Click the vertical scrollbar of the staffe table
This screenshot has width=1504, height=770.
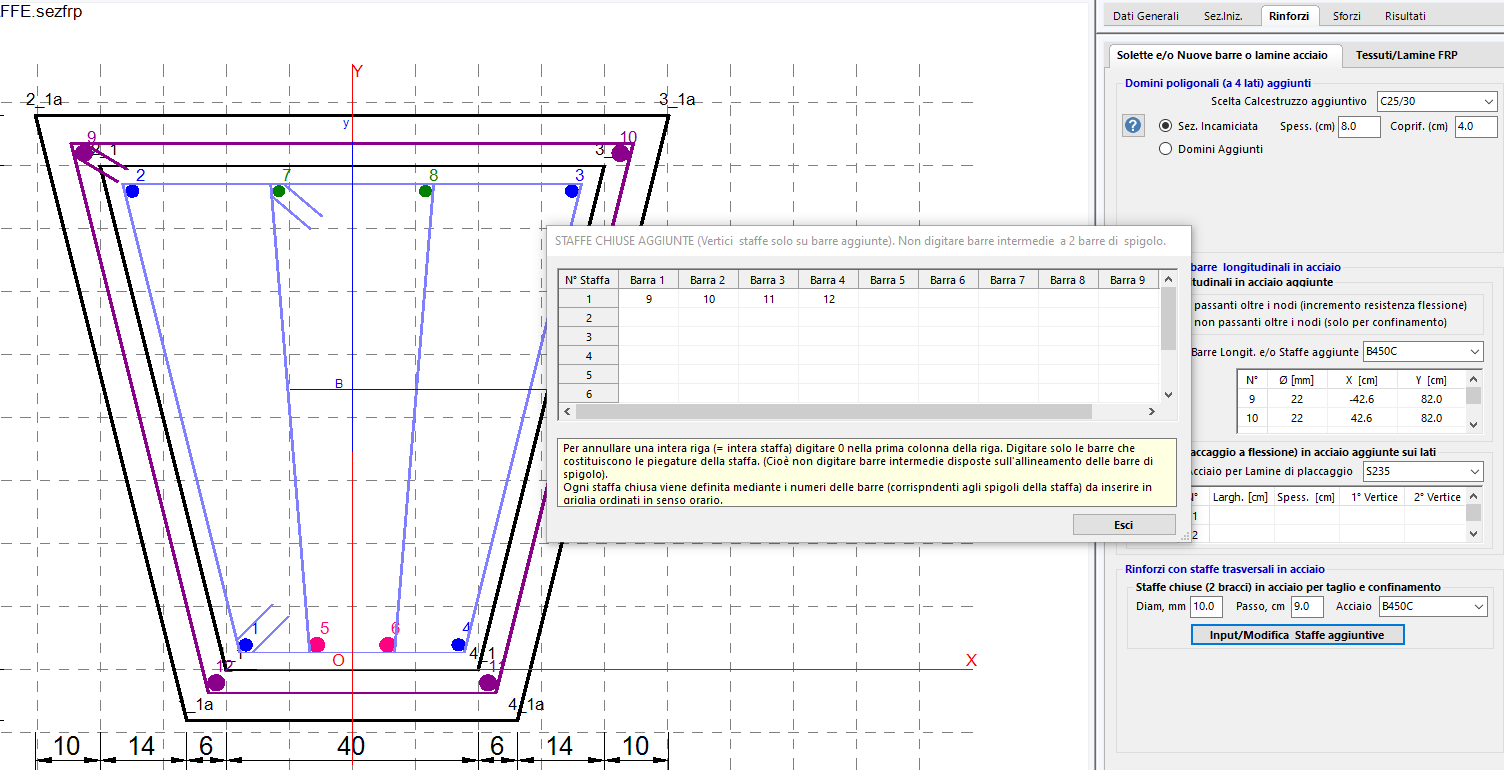(1168, 319)
